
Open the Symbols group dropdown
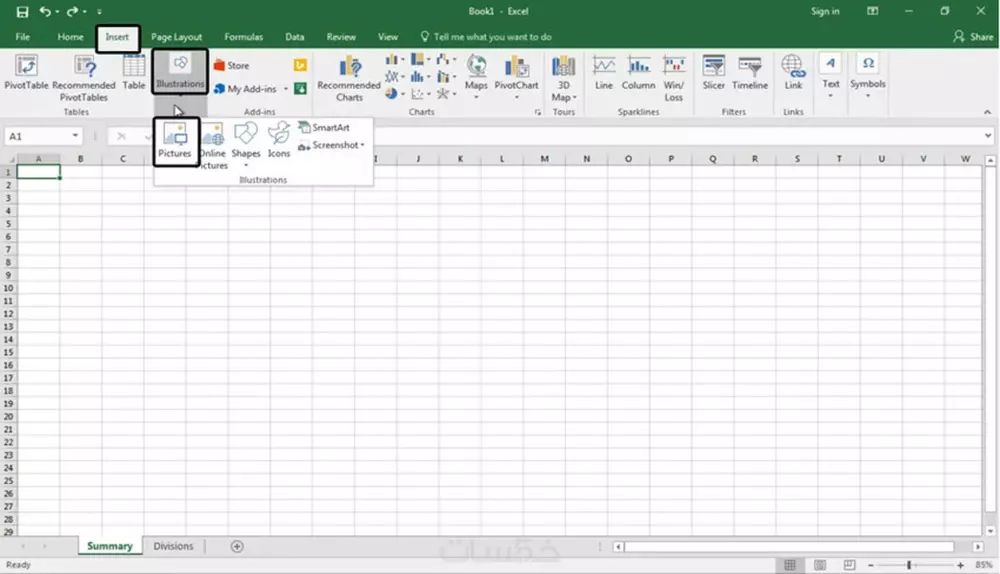click(868, 77)
